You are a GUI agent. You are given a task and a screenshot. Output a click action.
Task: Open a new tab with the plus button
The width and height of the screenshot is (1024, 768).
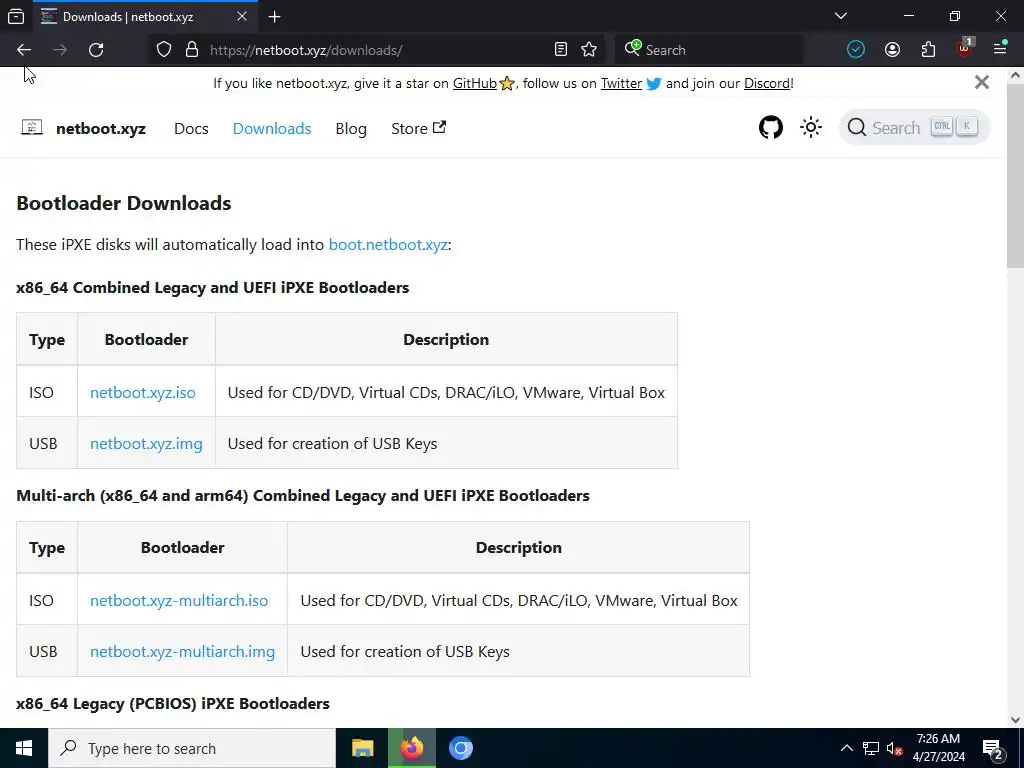tap(274, 16)
